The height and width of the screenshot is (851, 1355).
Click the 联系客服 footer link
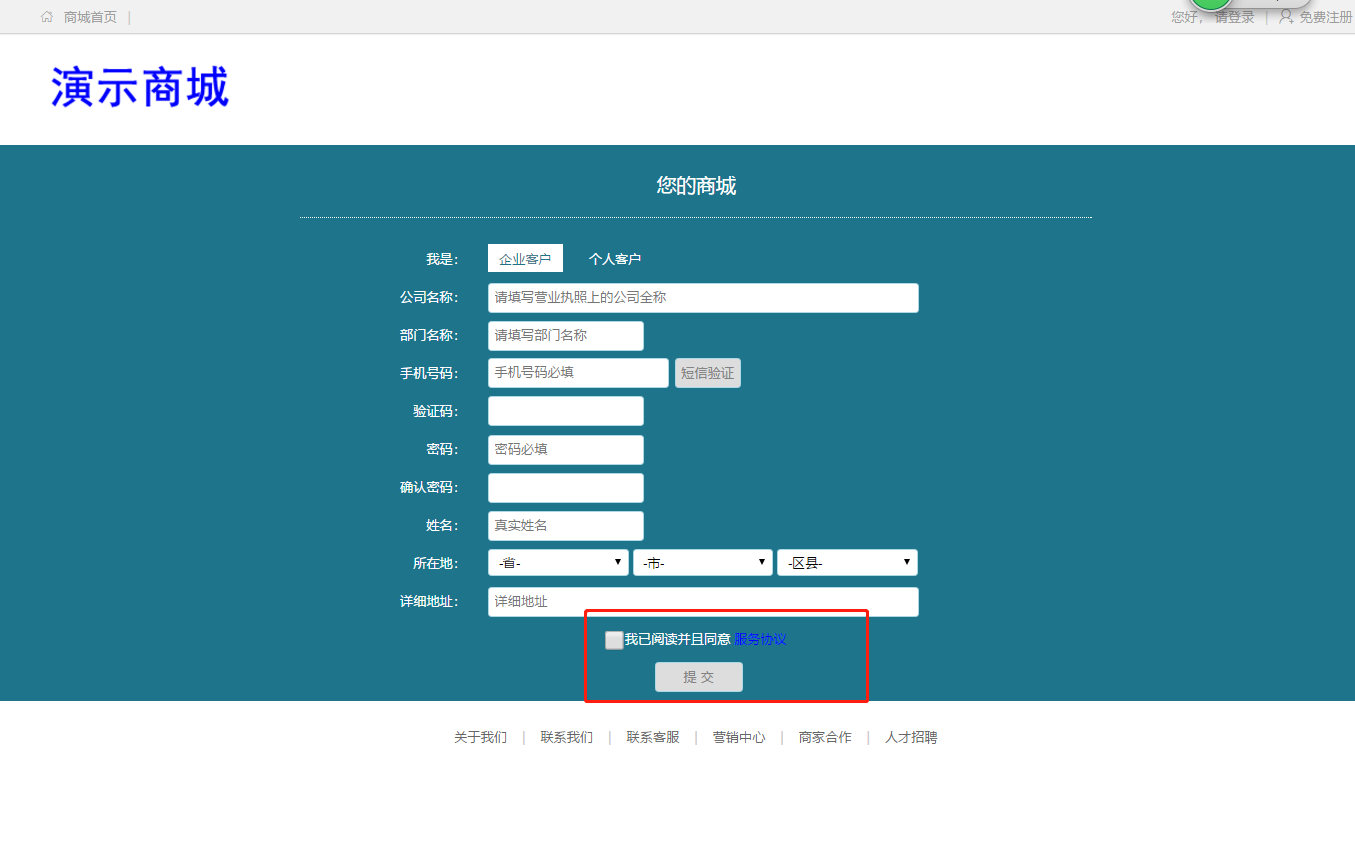653,737
